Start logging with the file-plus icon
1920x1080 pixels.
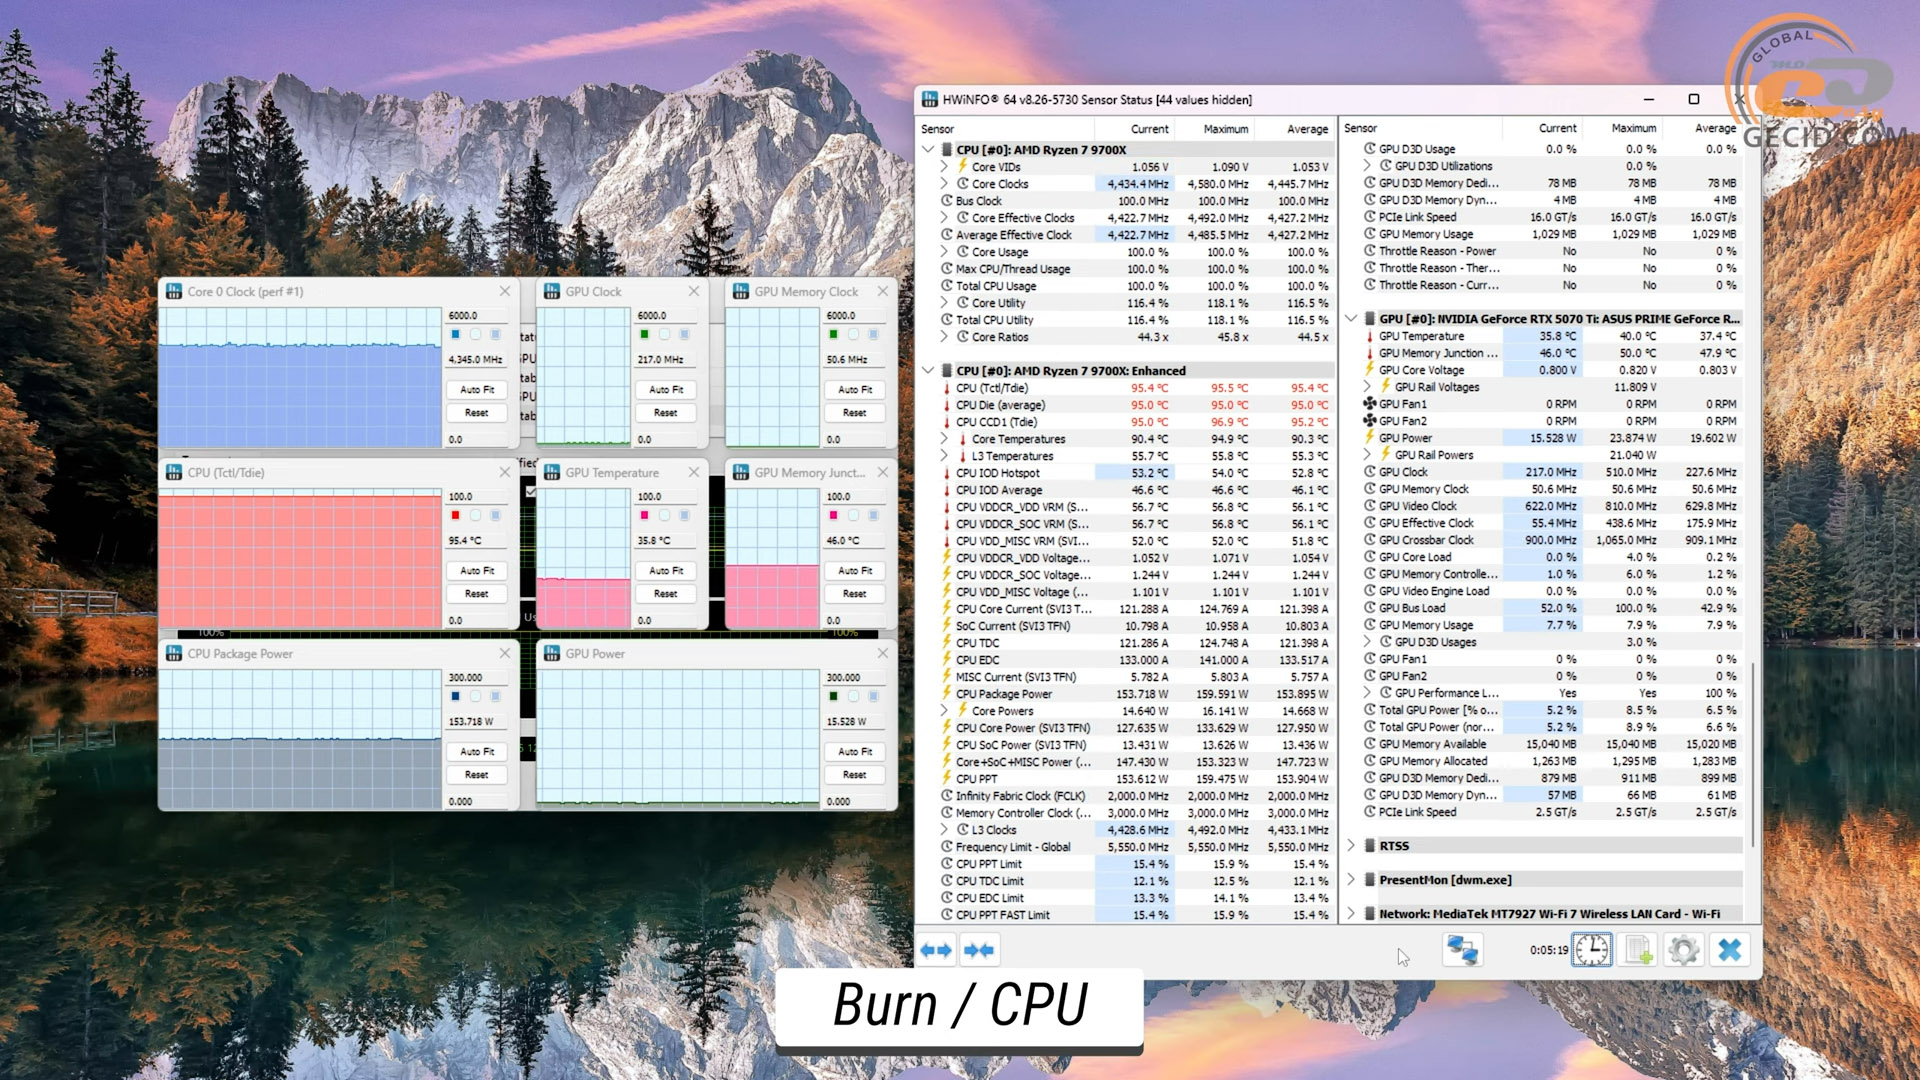coord(1638,950)
